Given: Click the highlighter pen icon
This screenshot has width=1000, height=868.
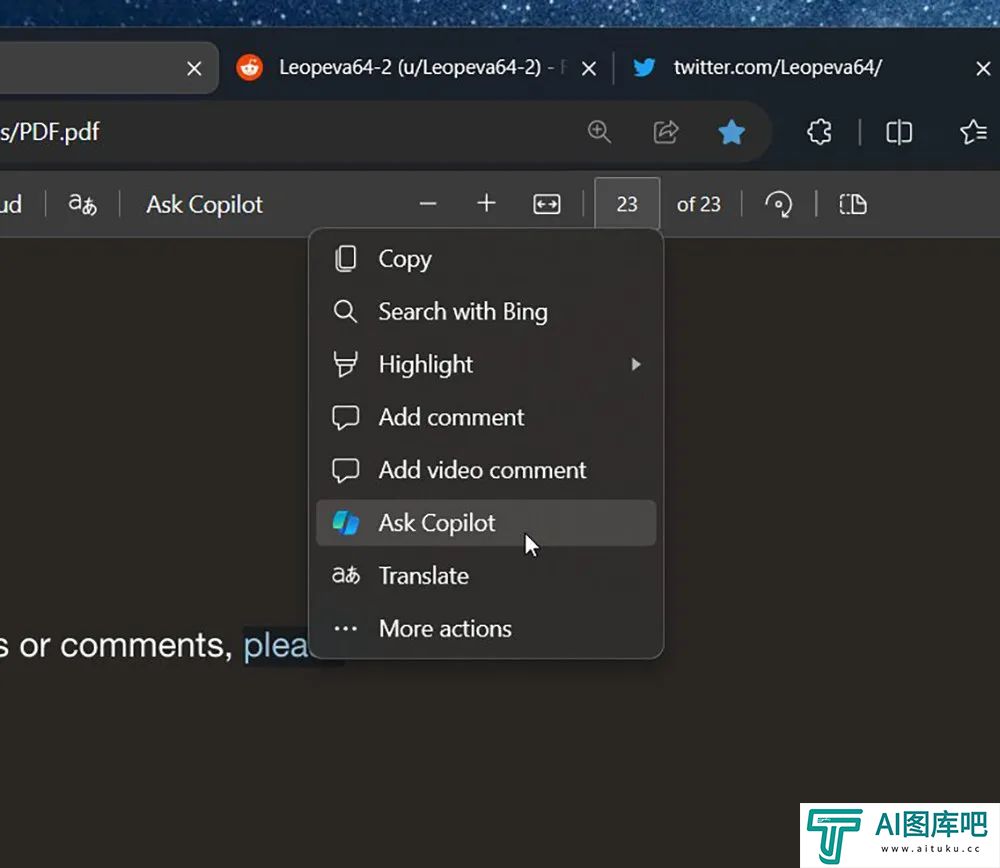Looking at the screenshot, I should (x=346, y=365).
